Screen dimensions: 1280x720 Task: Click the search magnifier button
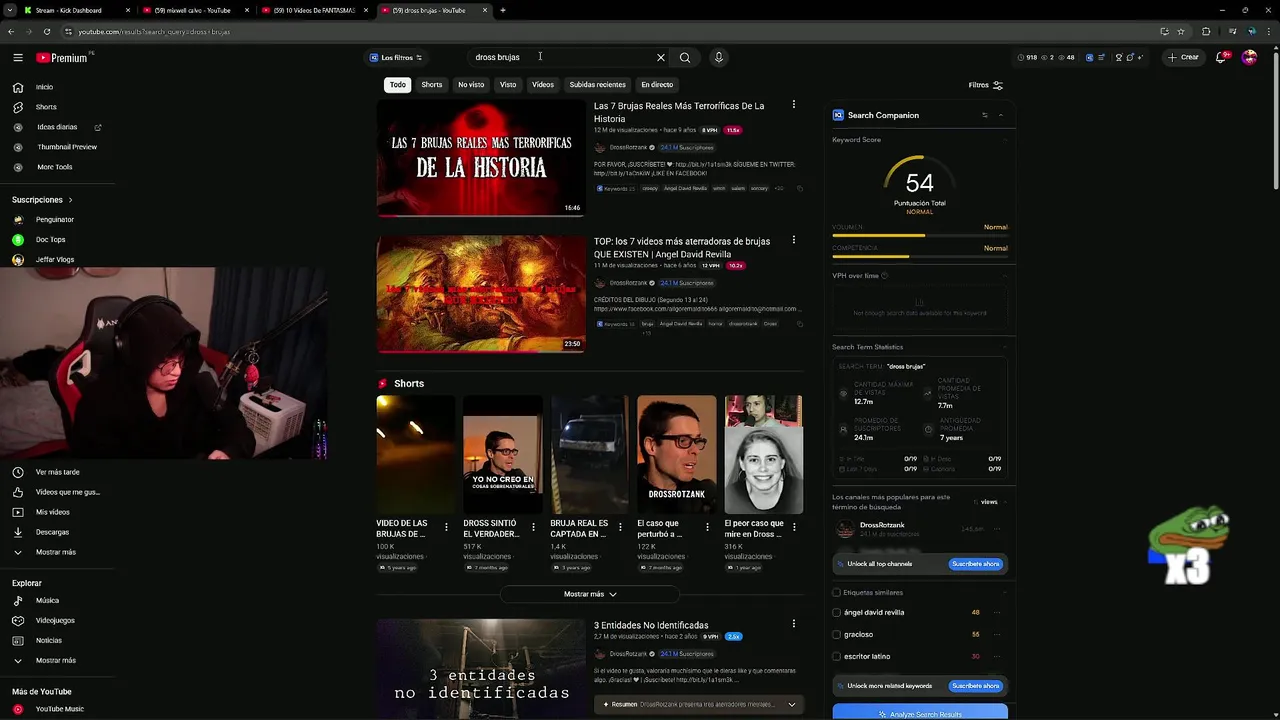(685, 58)
